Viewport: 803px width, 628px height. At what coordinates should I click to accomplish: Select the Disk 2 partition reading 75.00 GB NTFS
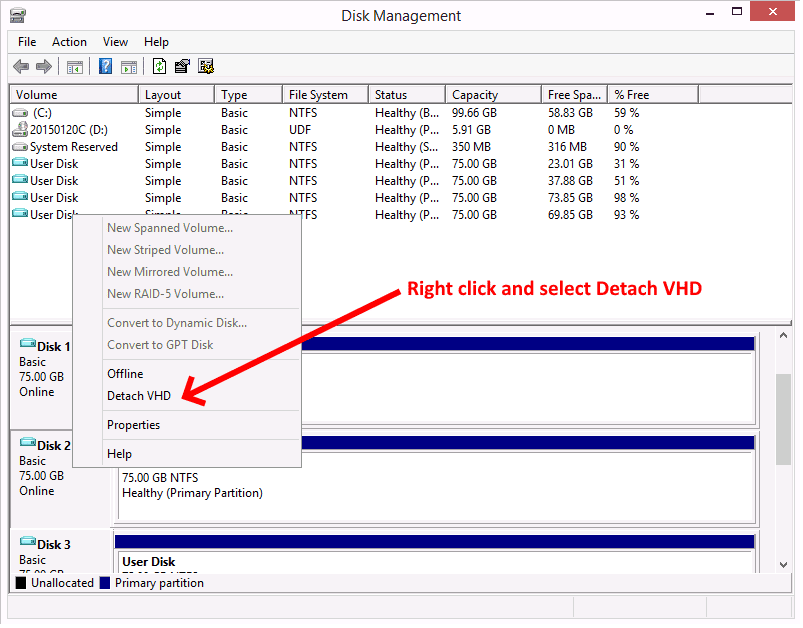pos(436,485)
